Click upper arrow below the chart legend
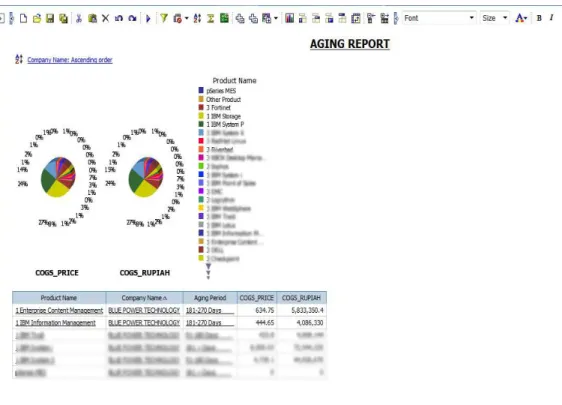This screenshot has height=405, width=562. tap(208, 267)
